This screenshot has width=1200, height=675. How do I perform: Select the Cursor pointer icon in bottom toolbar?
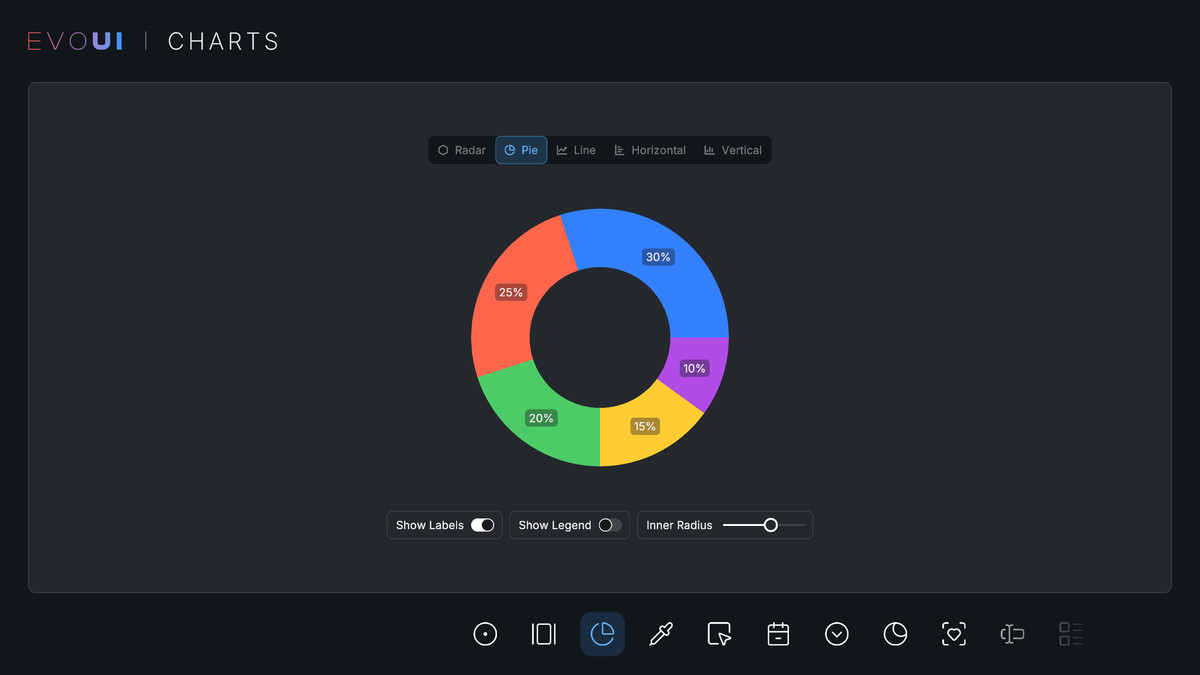(719, 634)
